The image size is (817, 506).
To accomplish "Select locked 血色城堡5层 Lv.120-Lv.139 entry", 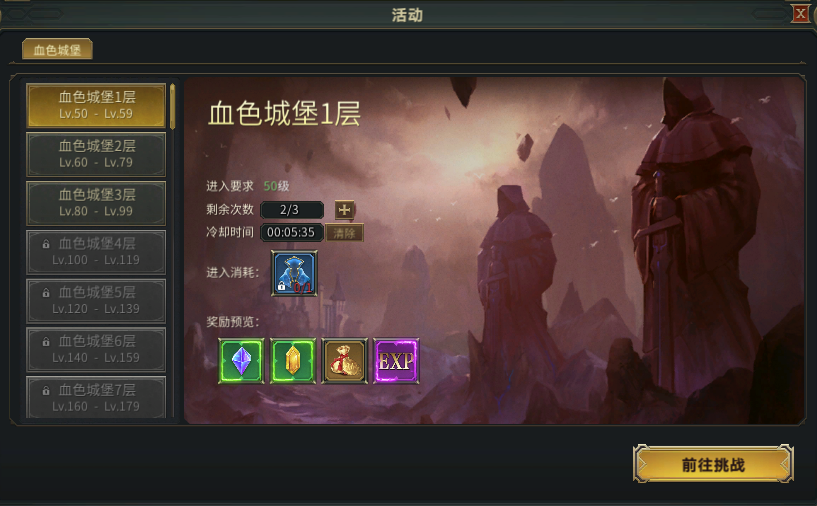I will pyautogui.click(x=96, y=301).
